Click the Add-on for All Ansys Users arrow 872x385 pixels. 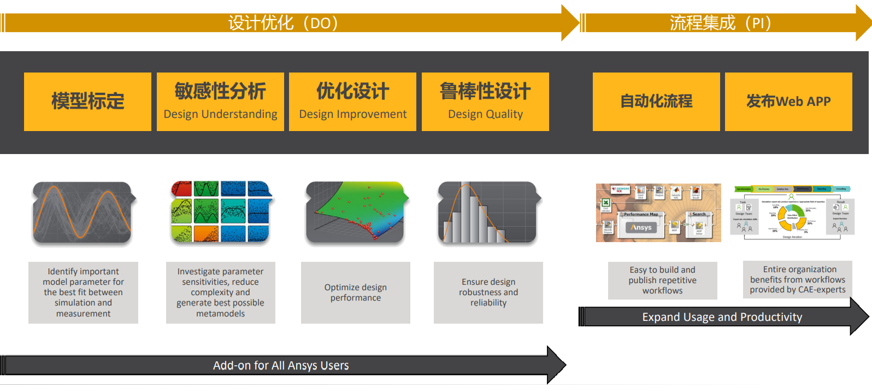click(x=283, y=365)
